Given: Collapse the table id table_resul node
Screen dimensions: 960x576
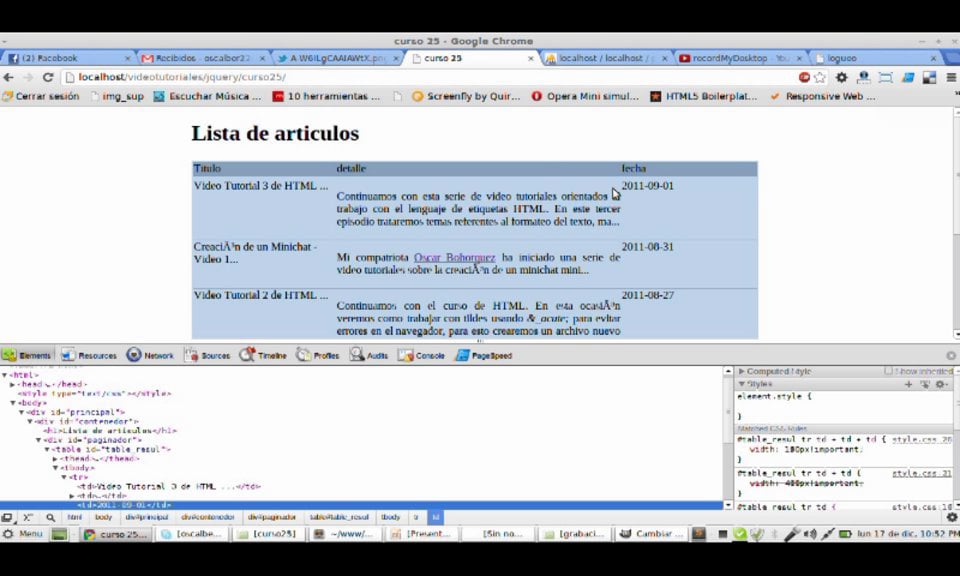Looking at the screenshot, I should (x=47, y=449).
